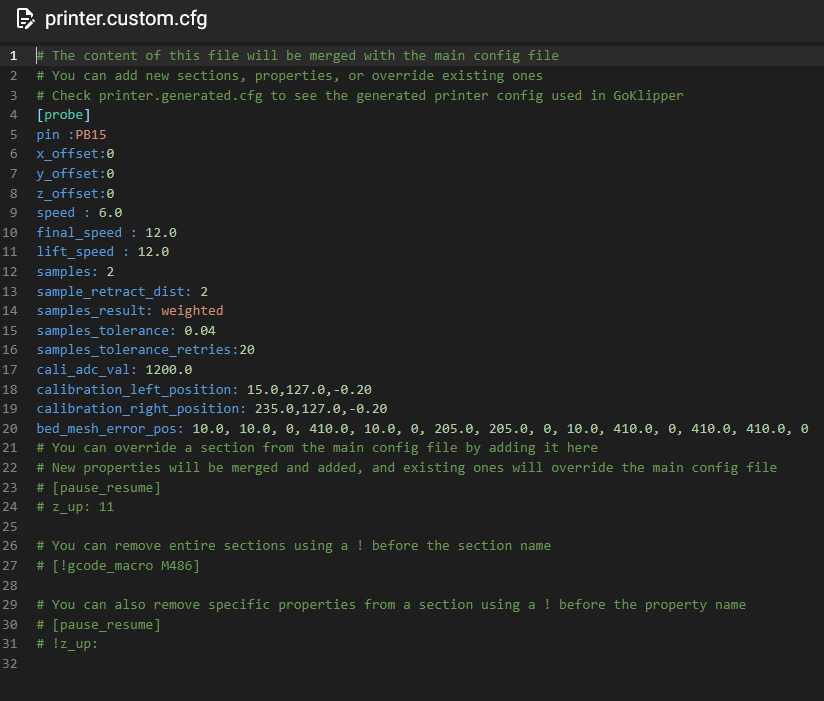
Task: Click the lift_speed property name
Action: click(x=75, y=252)
